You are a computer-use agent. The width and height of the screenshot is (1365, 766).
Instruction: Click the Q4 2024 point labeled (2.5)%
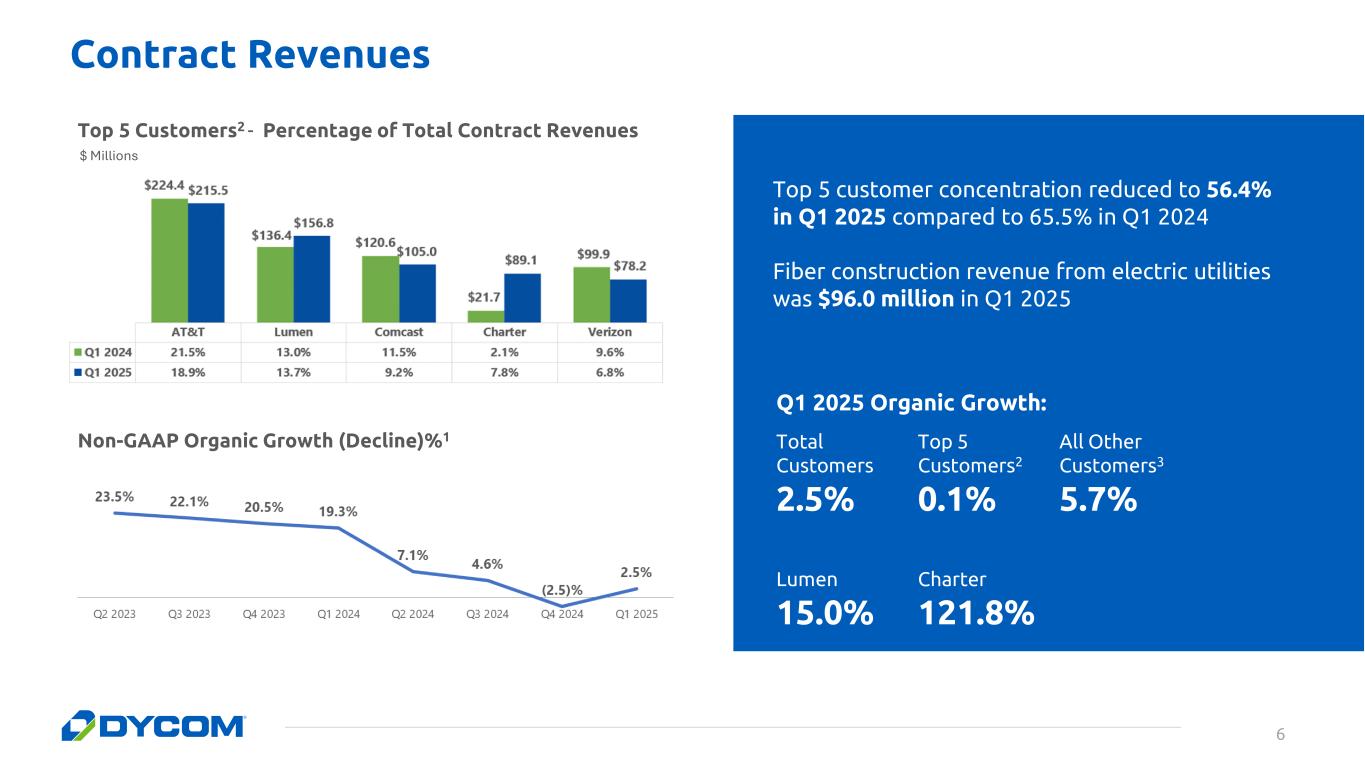click(562, 606)
